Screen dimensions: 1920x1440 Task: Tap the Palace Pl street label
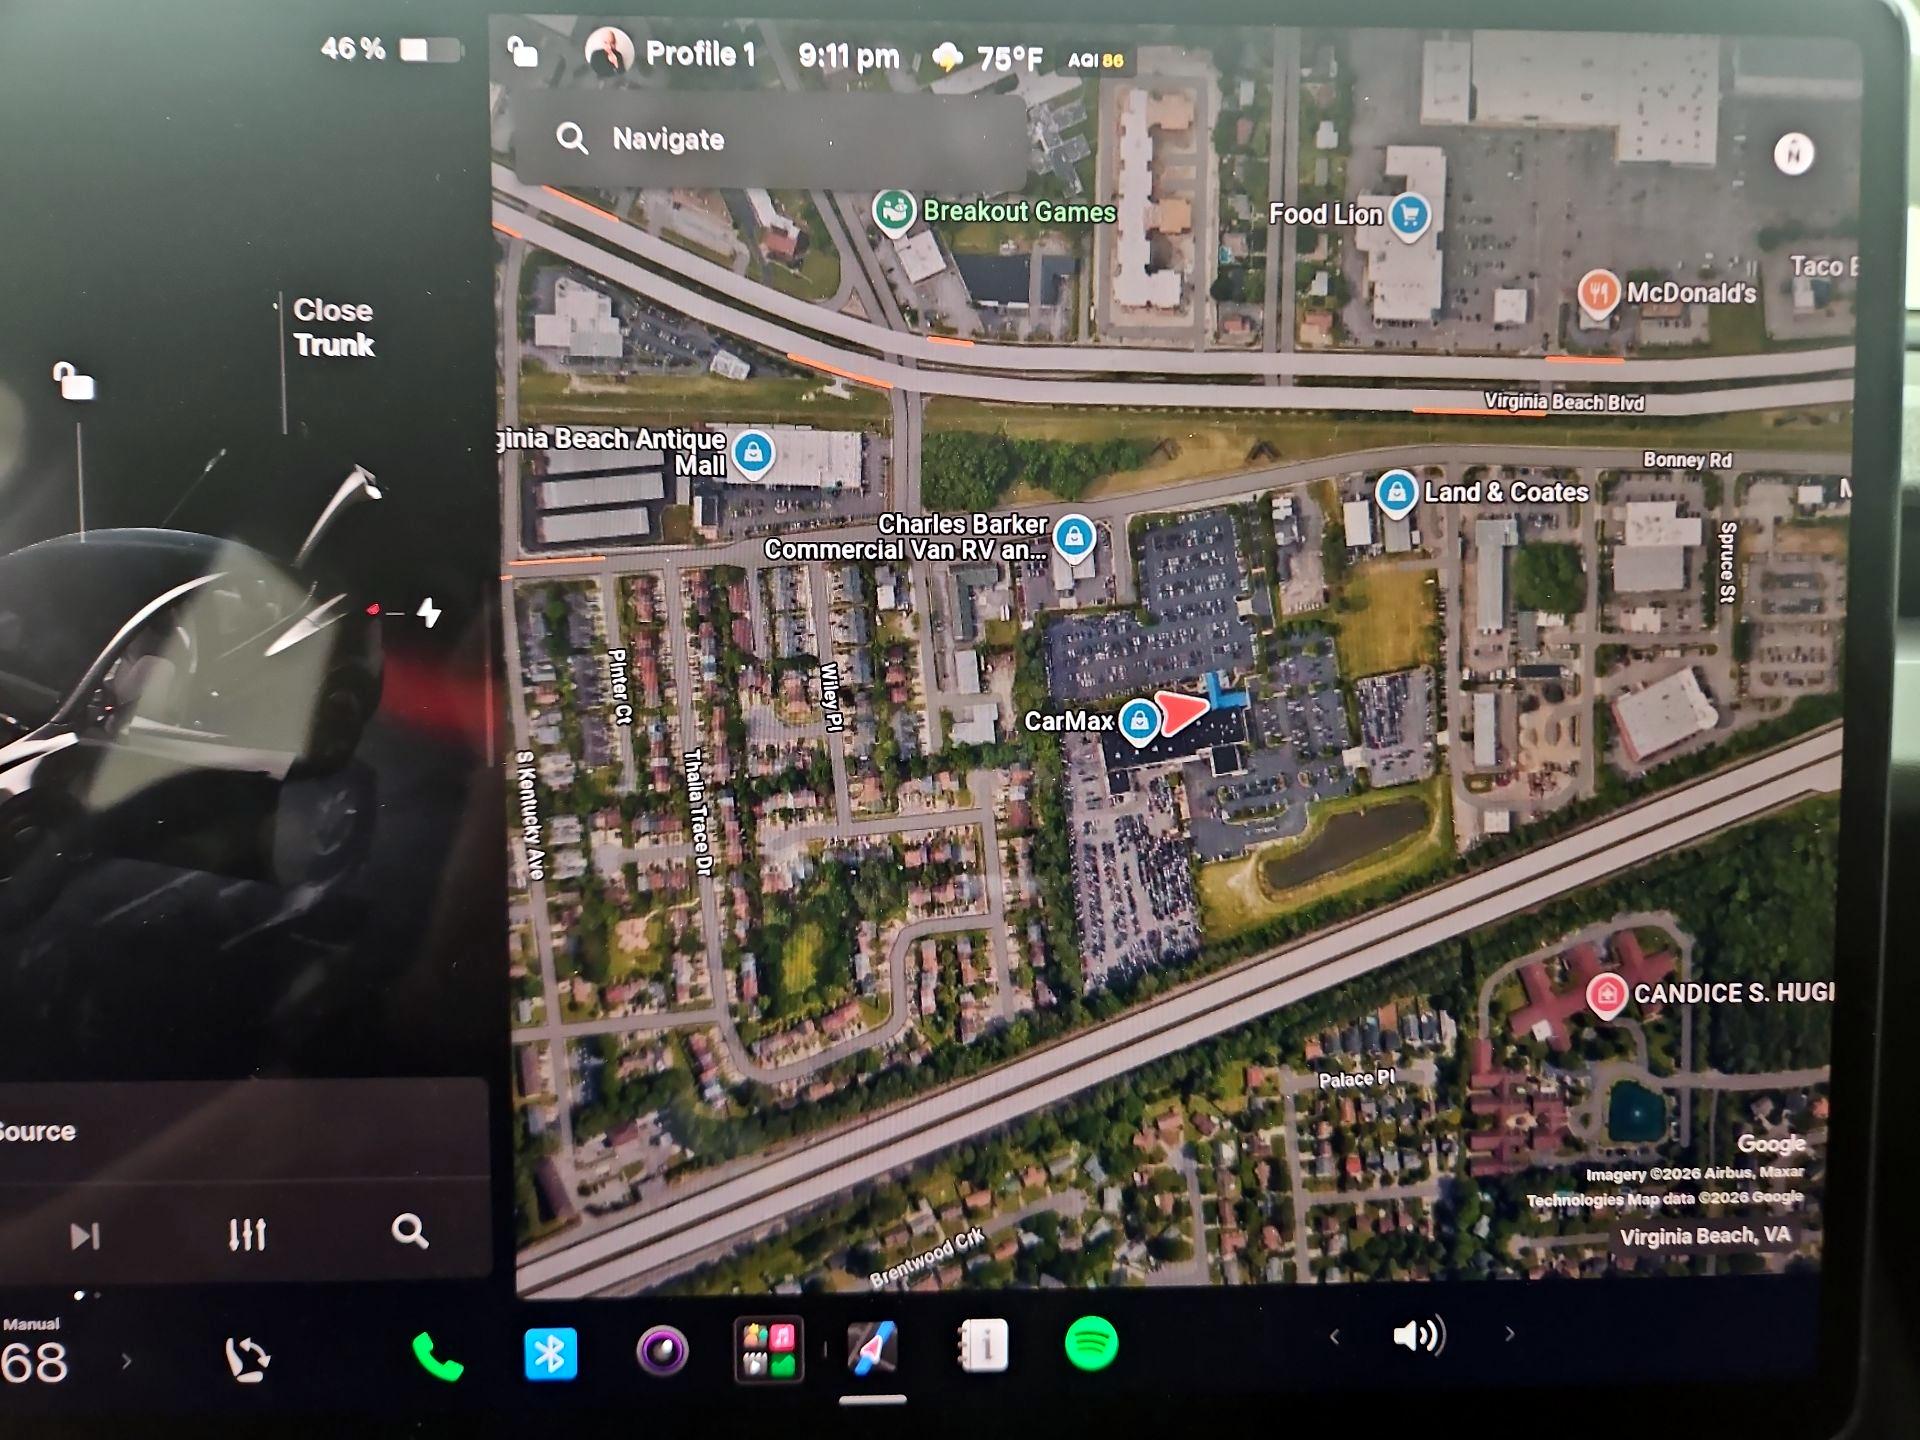1355,1079
